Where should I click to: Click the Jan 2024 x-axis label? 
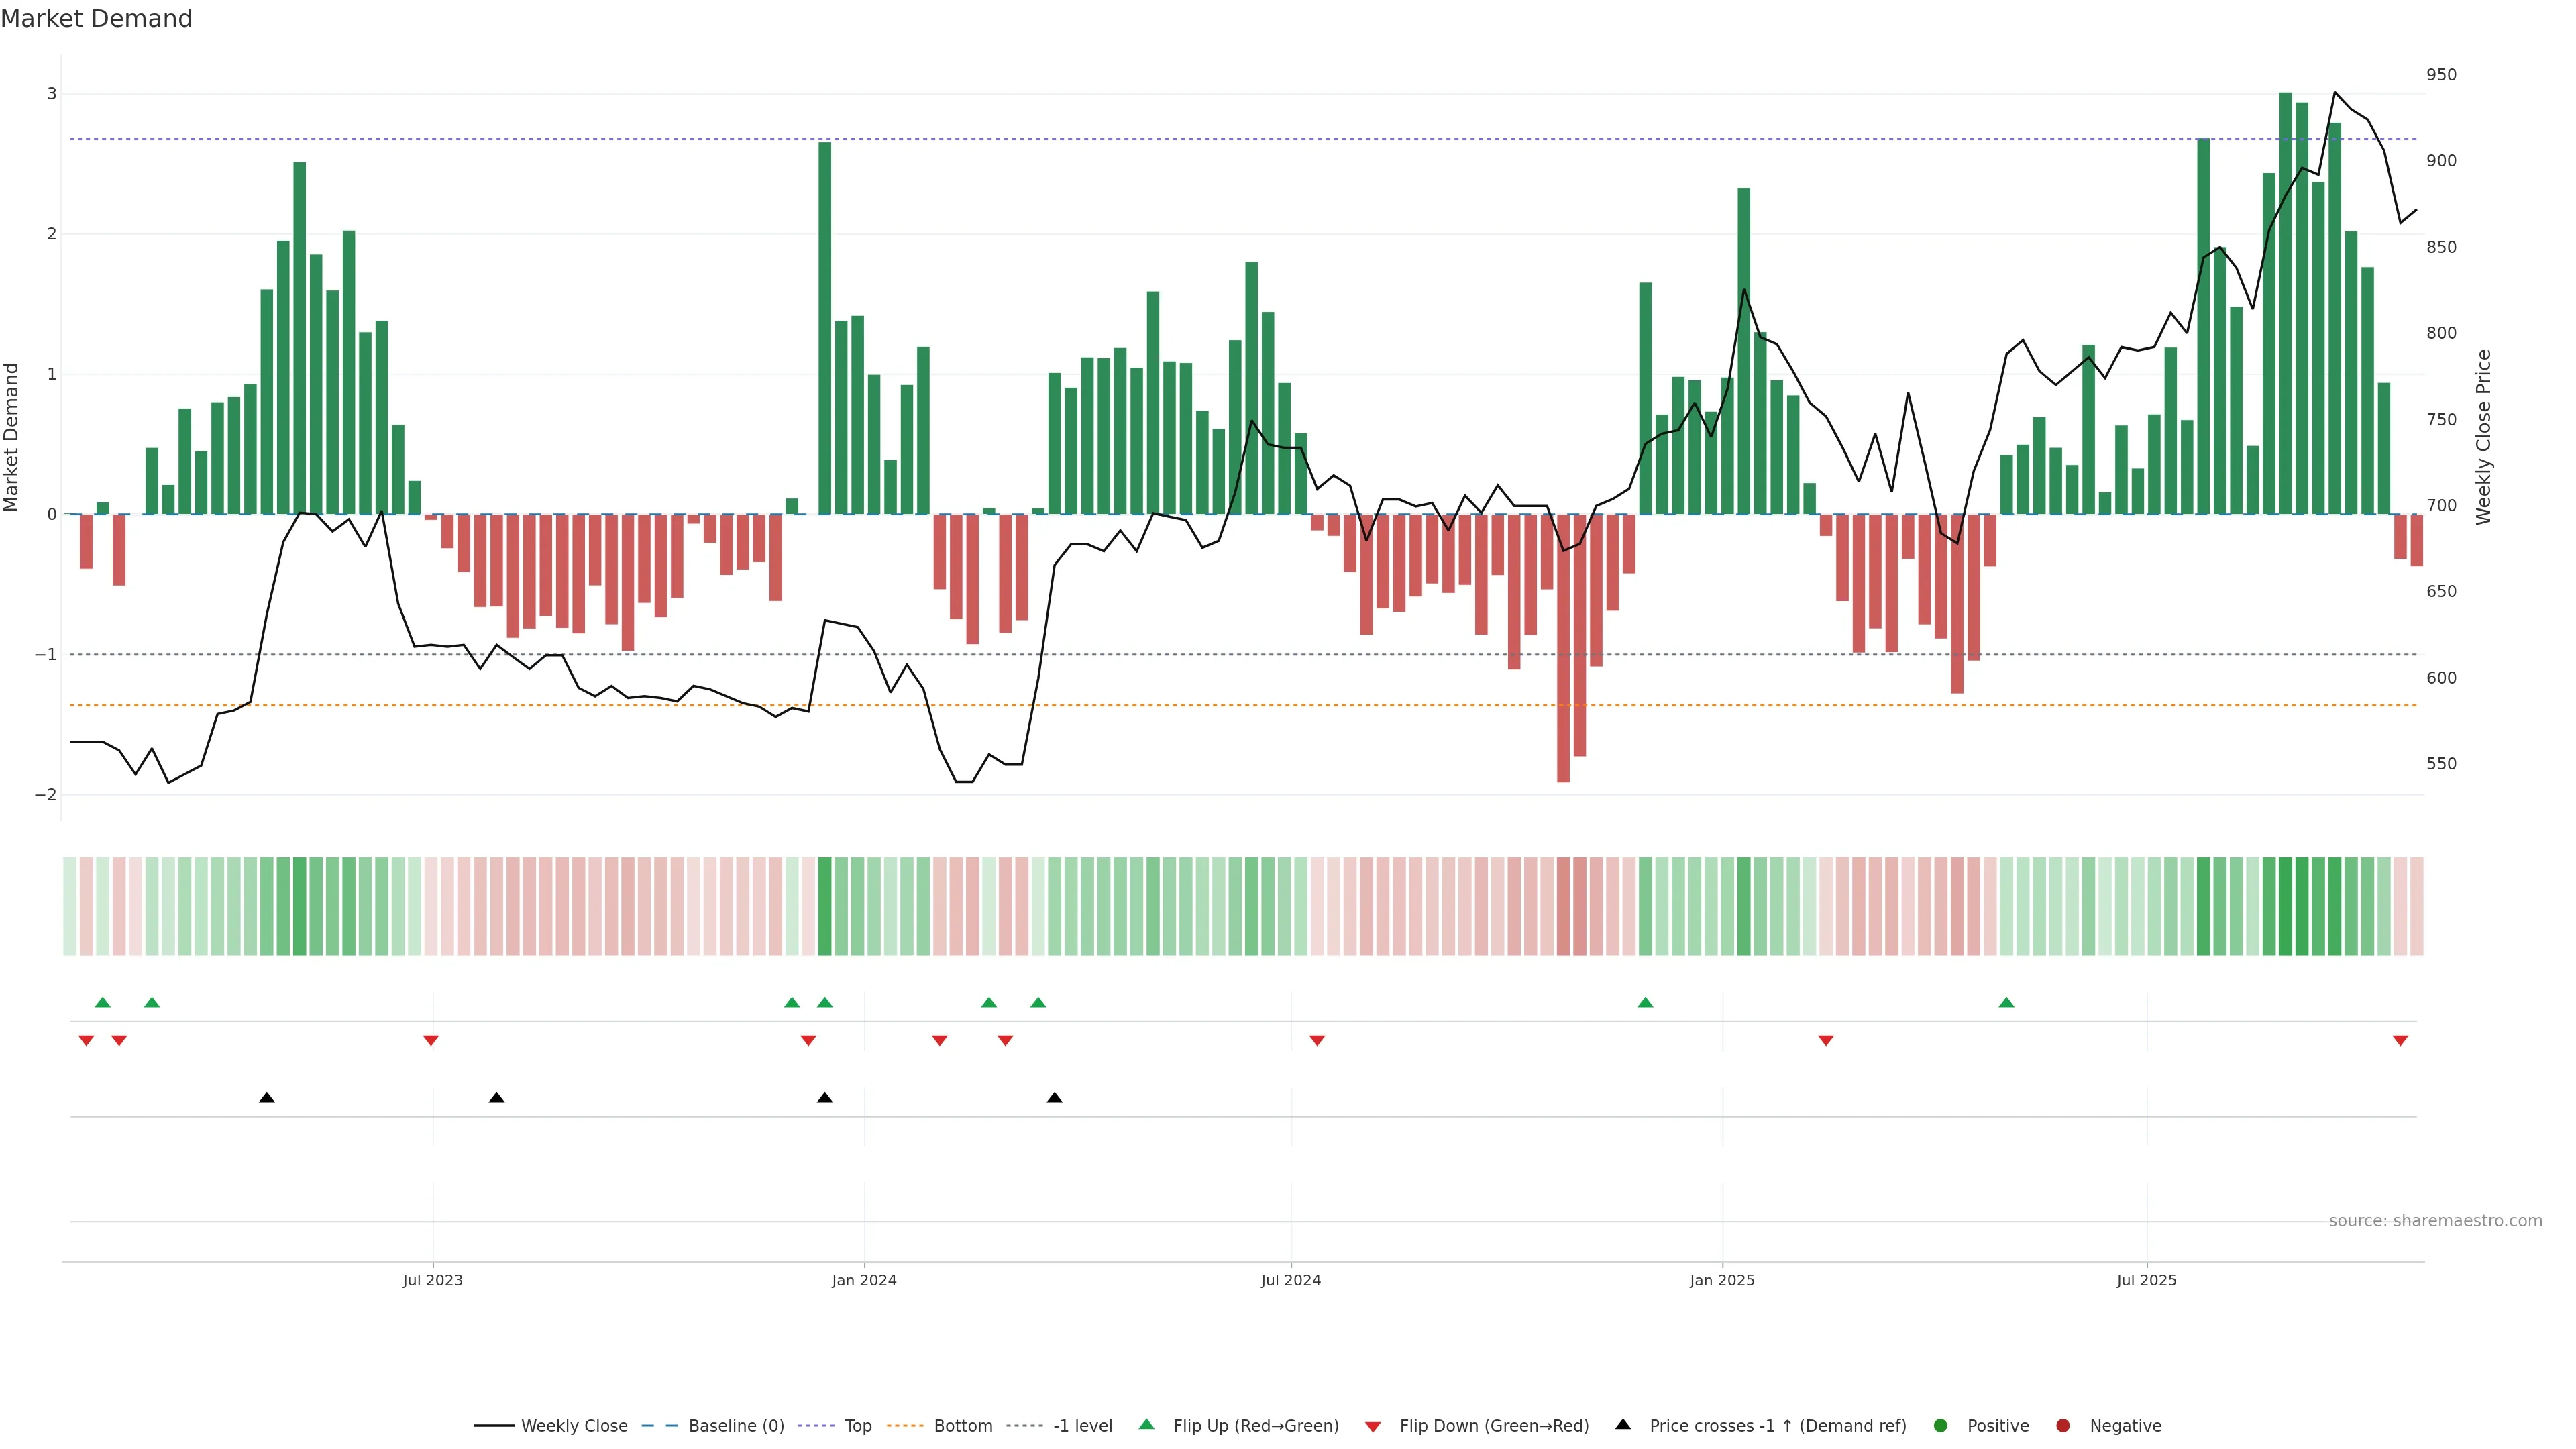click(864, 1280)
